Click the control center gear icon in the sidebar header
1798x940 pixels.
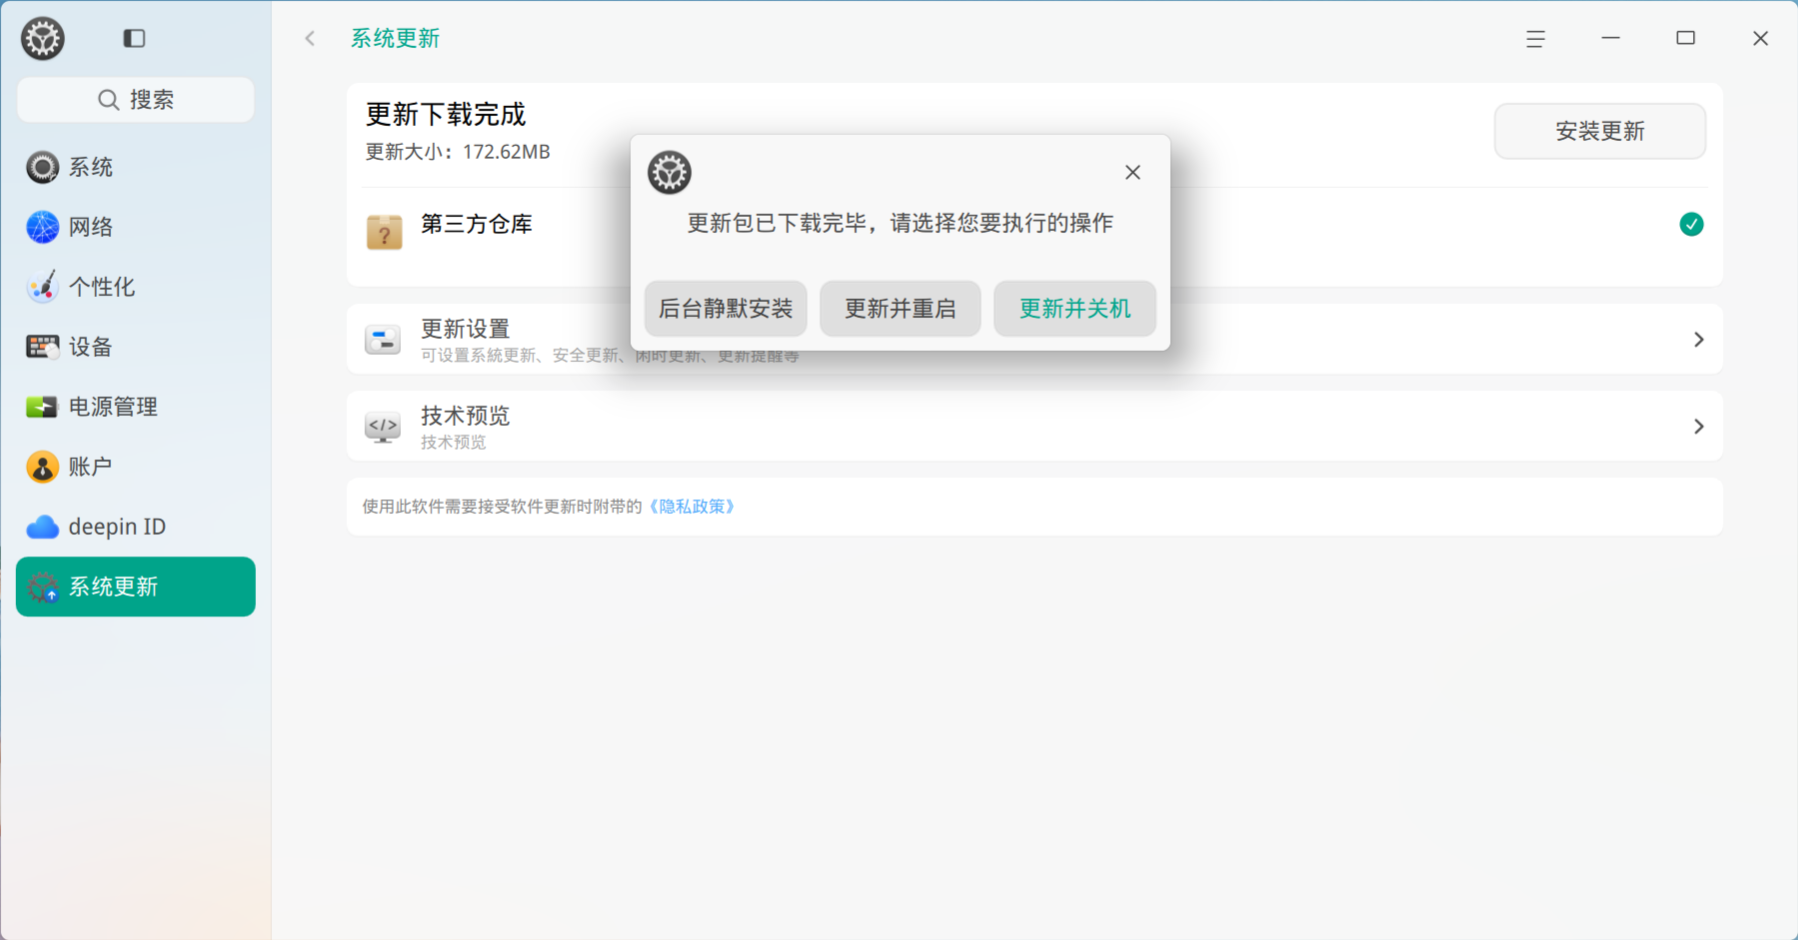point(43,39)
